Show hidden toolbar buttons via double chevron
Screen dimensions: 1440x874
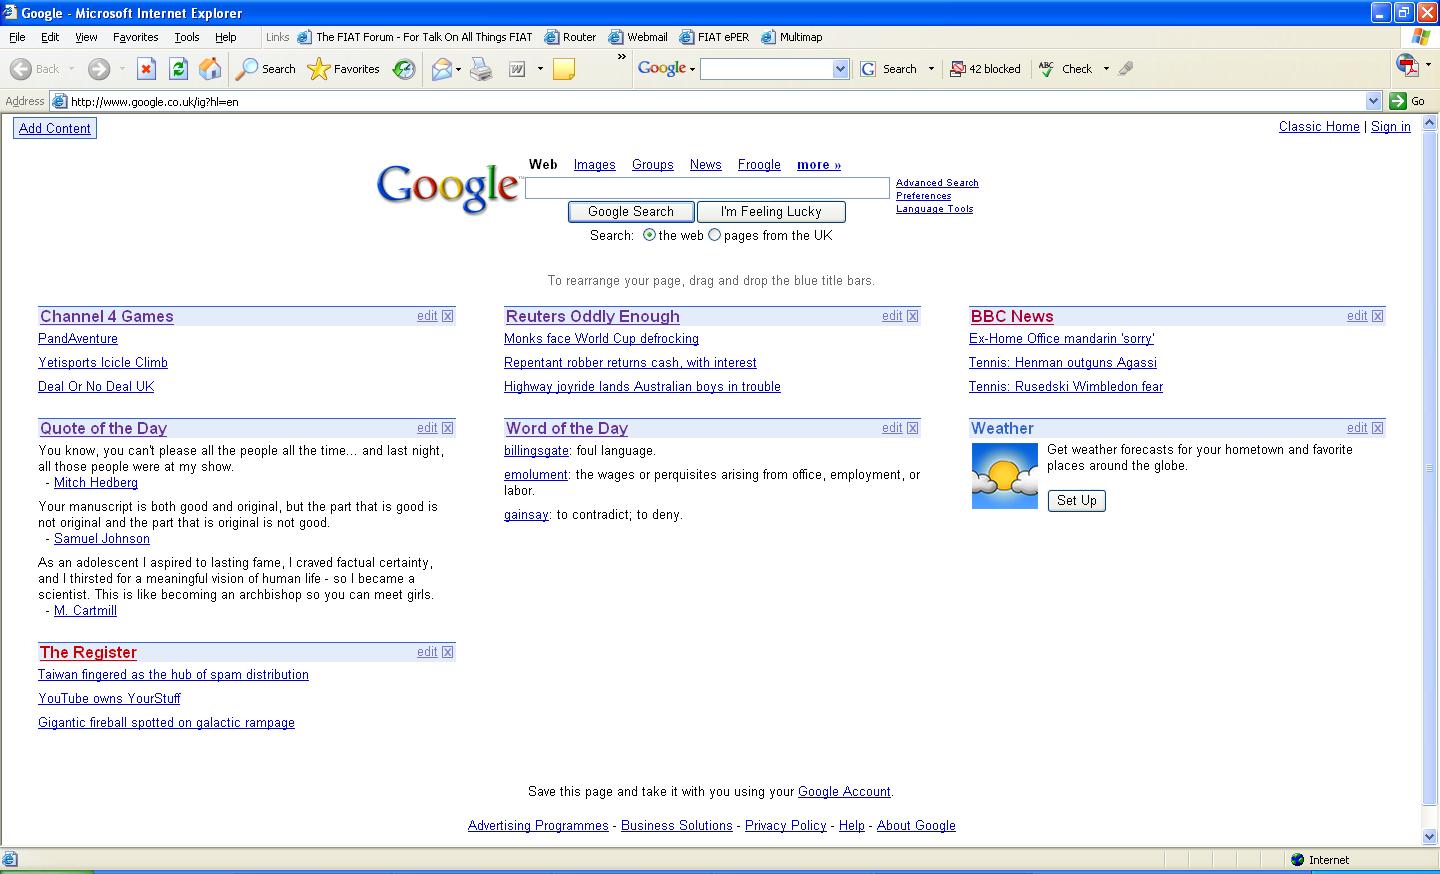[x=621, y=57]
